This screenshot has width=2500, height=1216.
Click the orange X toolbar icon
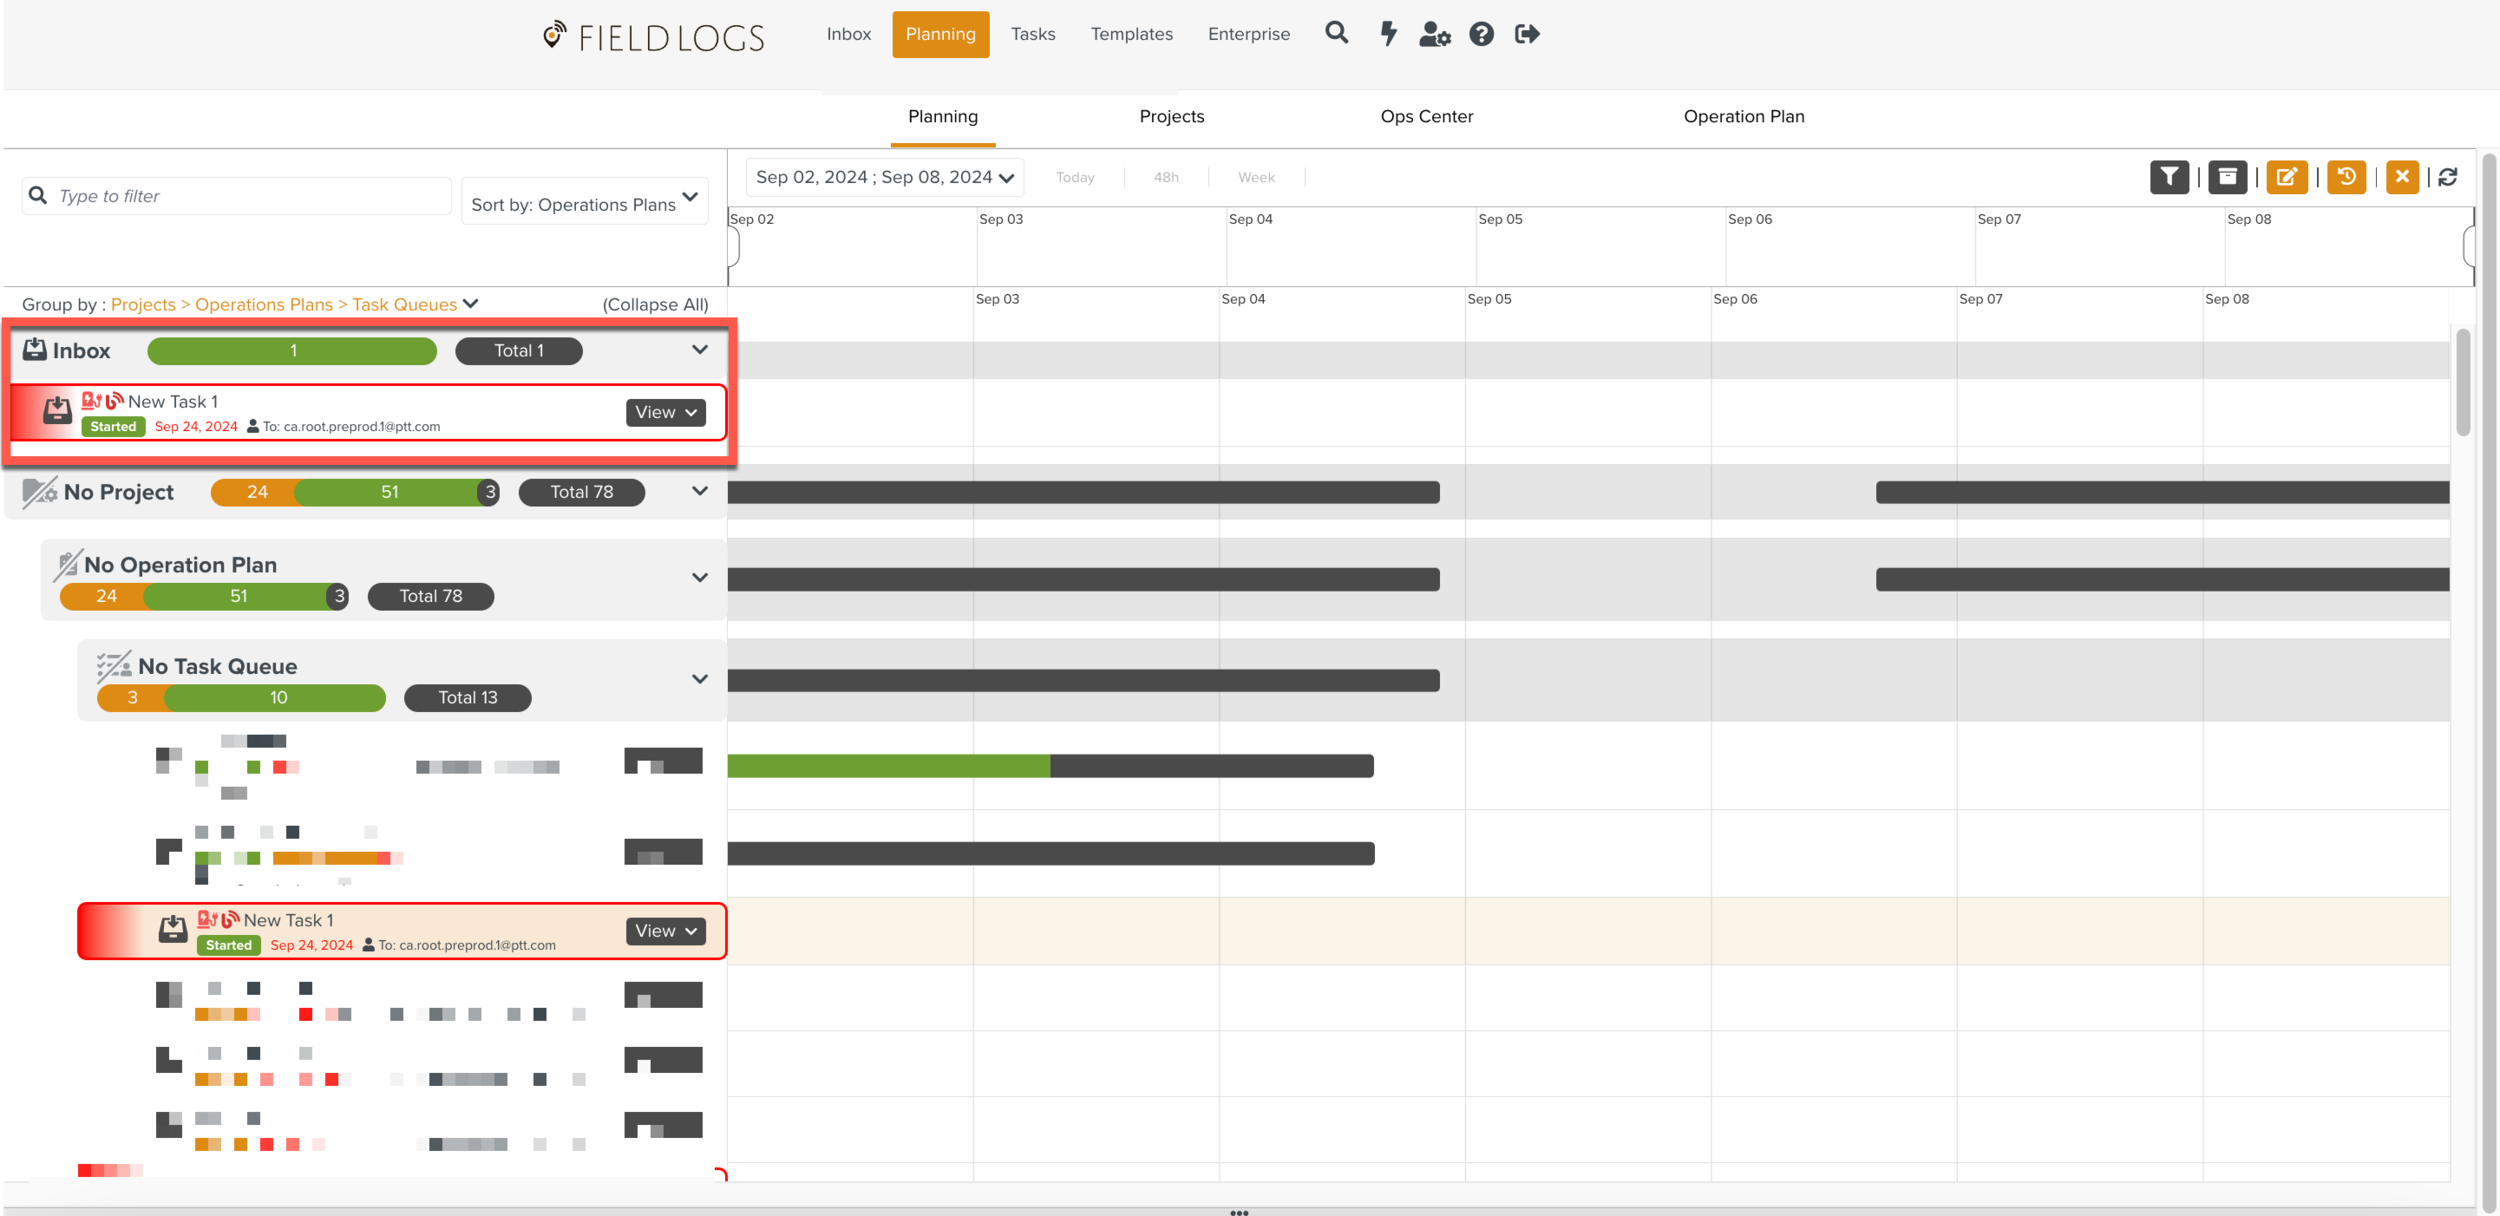click(x=2402, y=177)
